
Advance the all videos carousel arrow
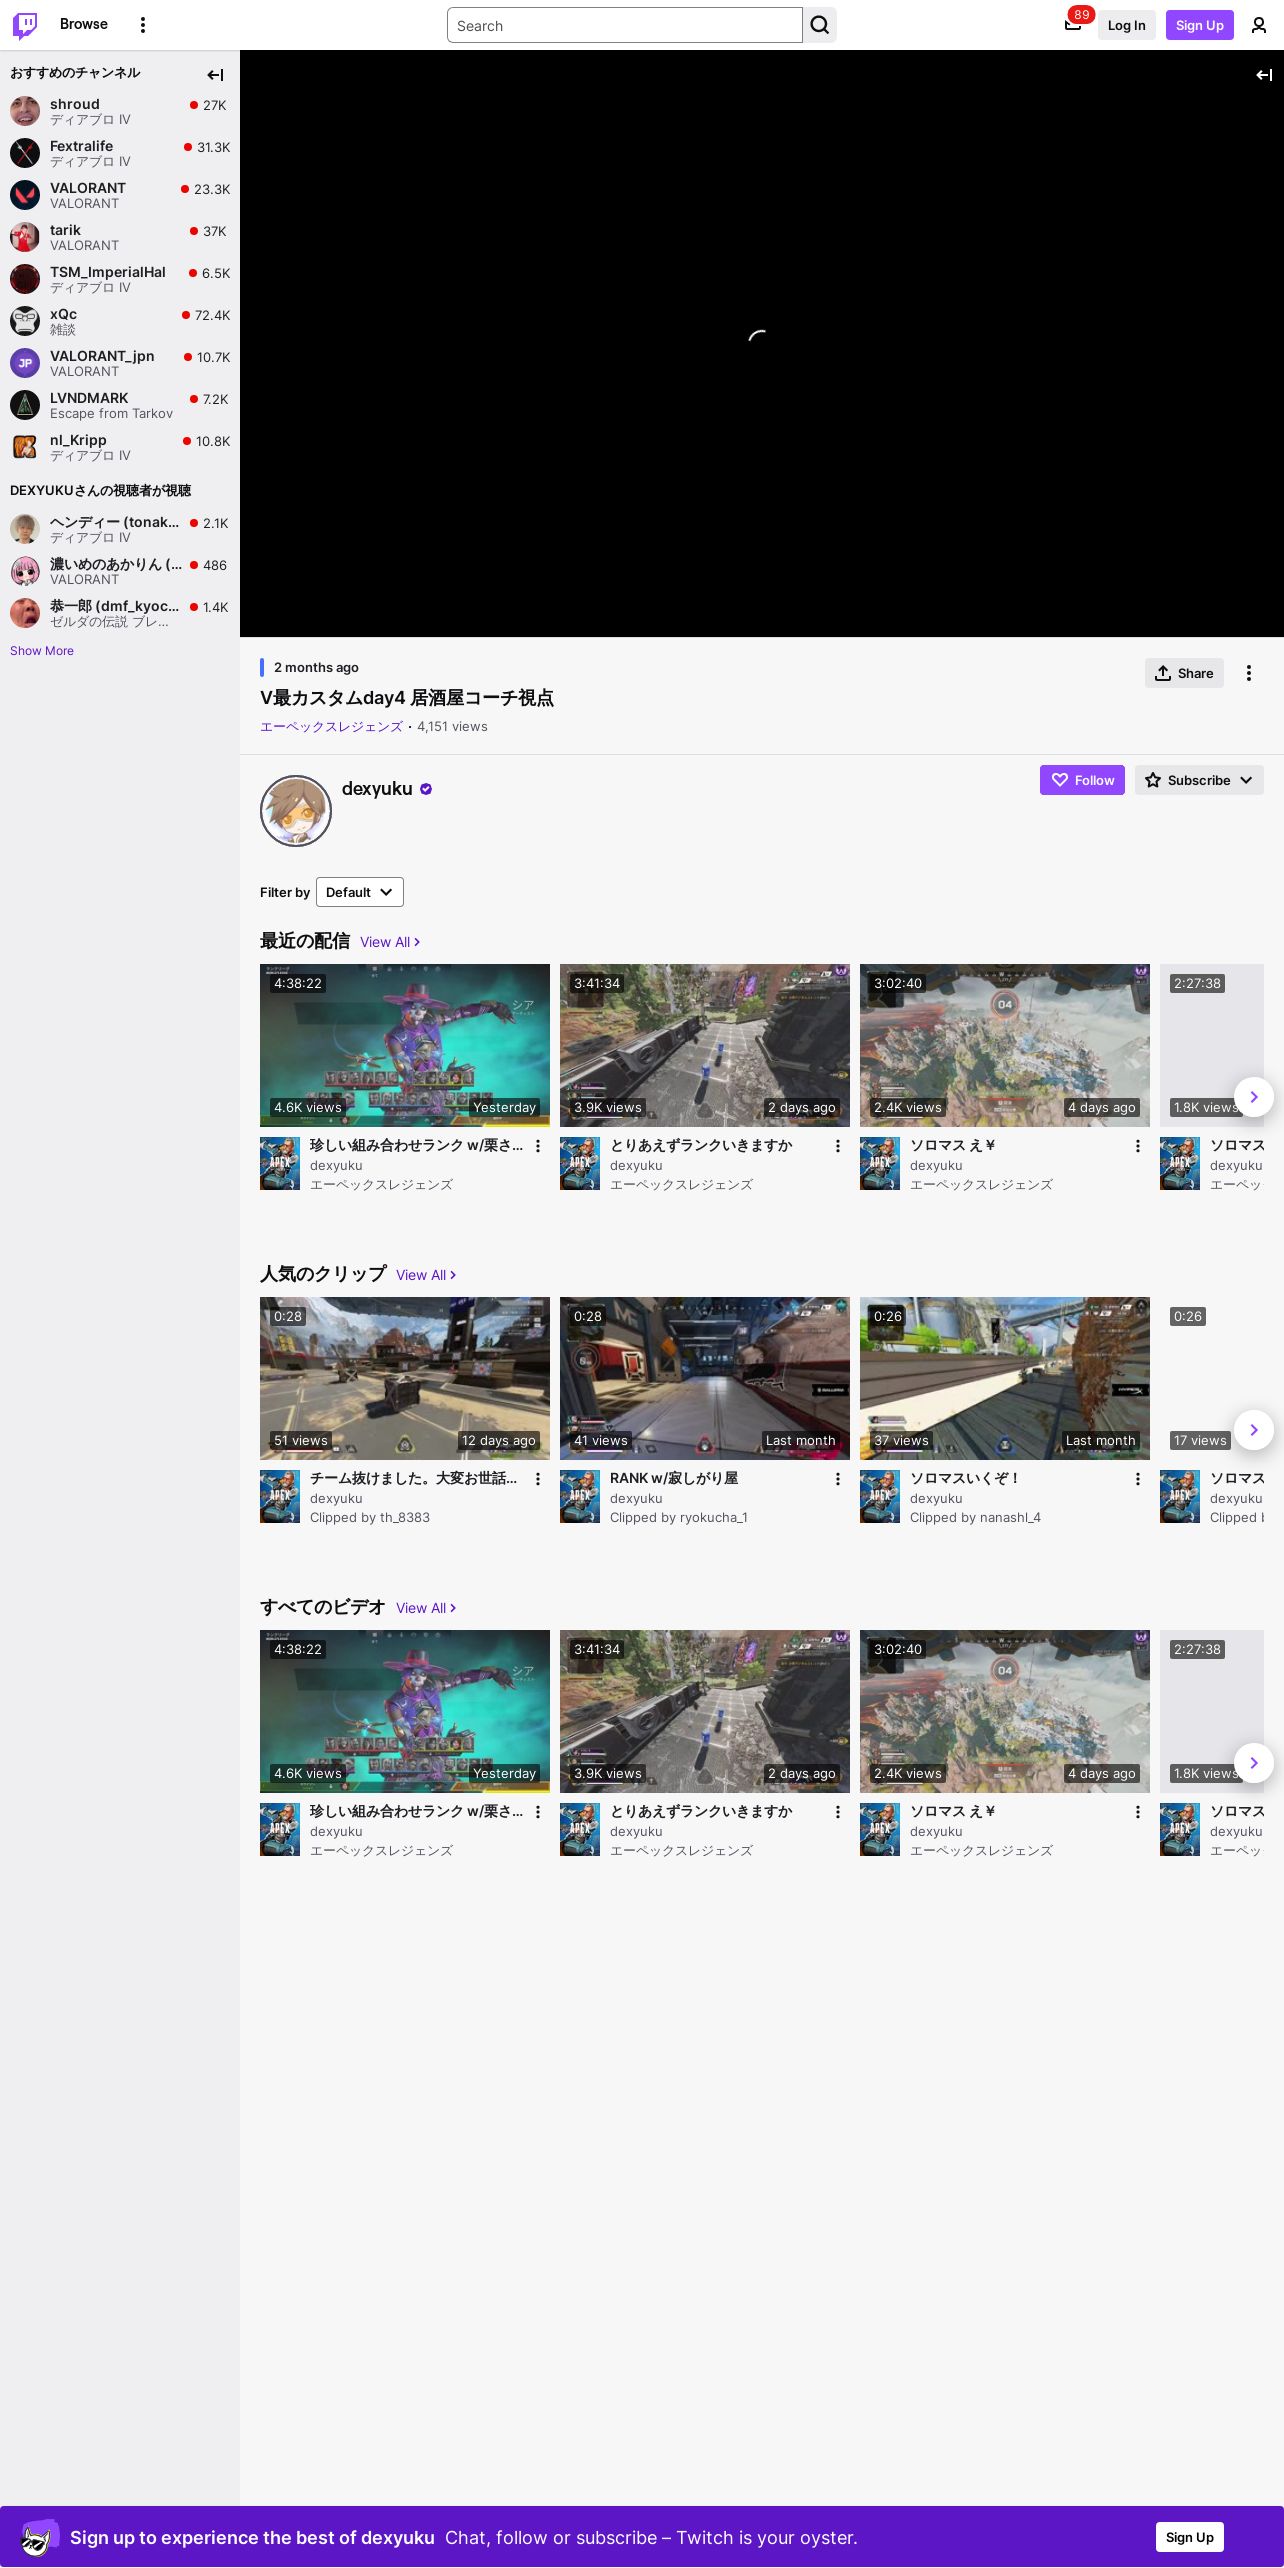tap(1254, 1763)
